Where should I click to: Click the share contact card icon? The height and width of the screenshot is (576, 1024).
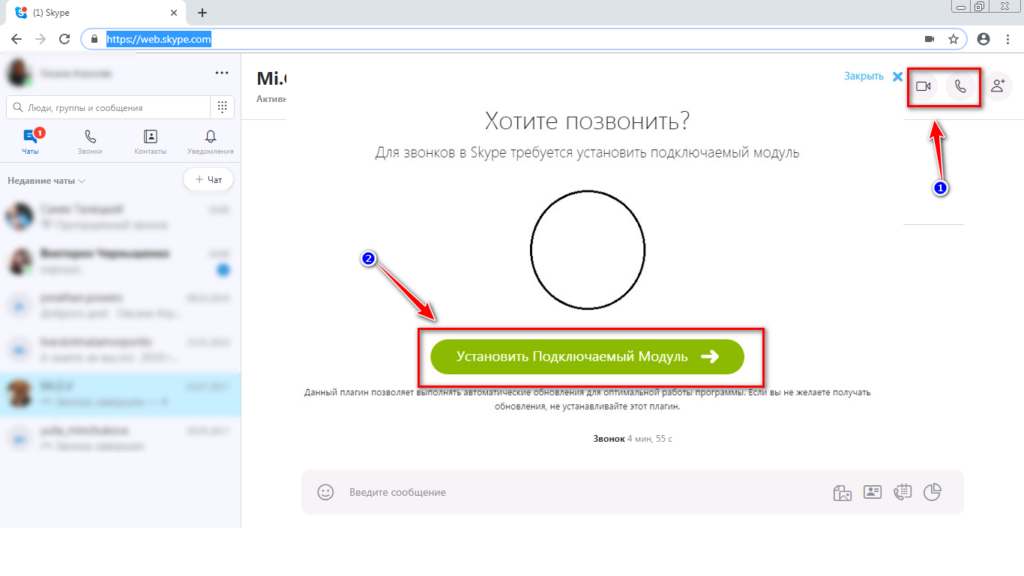point(872,492)
